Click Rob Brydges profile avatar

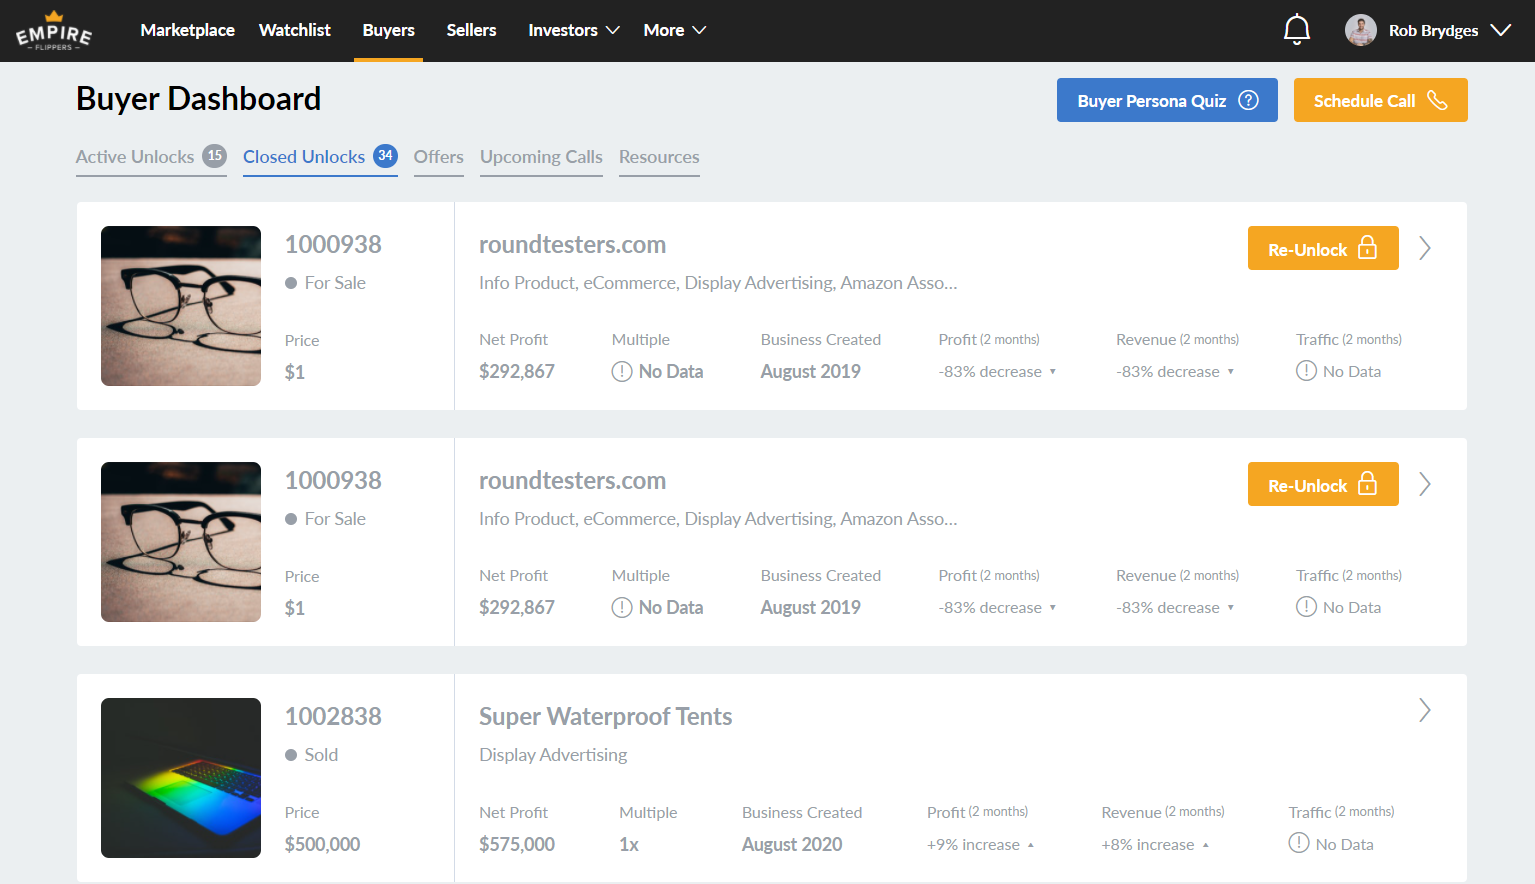pyautogui.click(x=1361, y=30)
